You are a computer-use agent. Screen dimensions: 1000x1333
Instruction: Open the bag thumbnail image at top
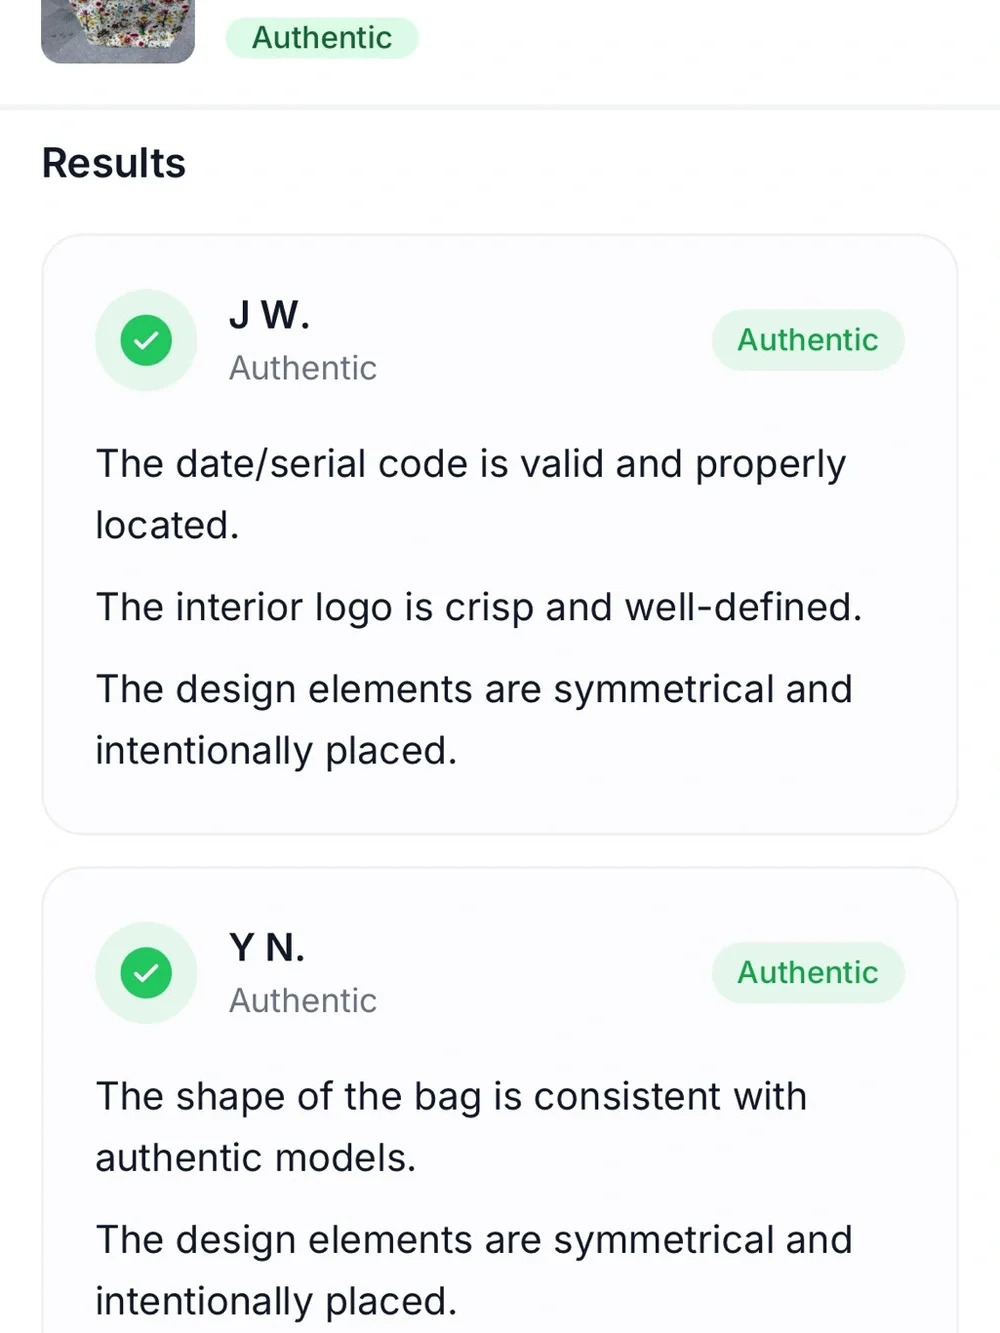click(118, 31)
